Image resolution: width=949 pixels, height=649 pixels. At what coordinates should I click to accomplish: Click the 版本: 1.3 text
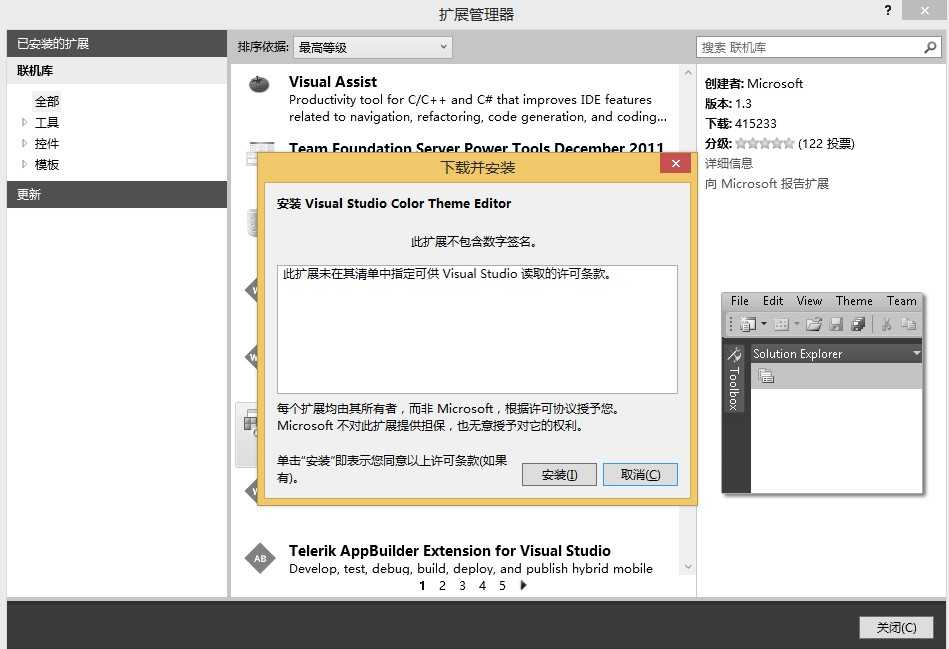(x=728, y=104)
